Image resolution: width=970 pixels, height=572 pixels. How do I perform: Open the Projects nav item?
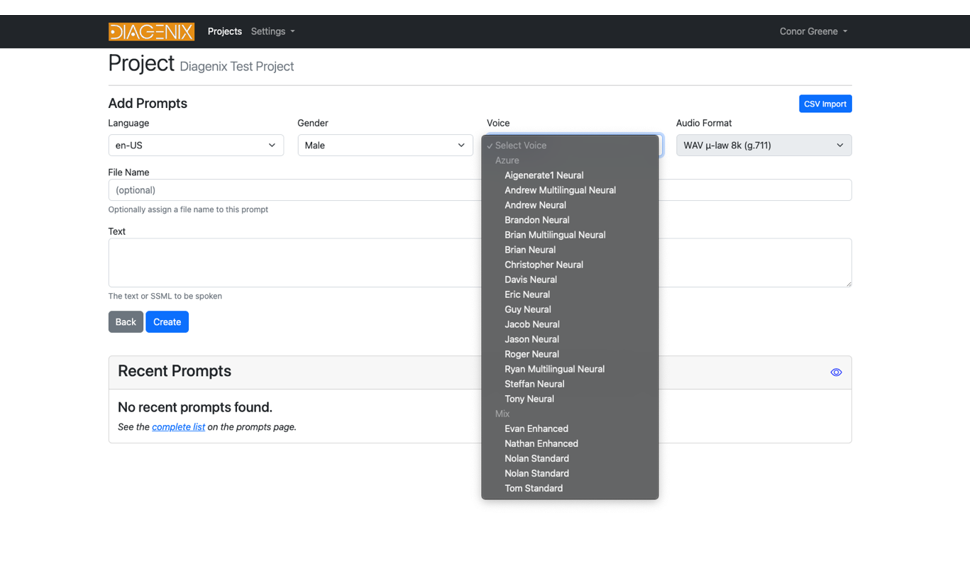225,32
